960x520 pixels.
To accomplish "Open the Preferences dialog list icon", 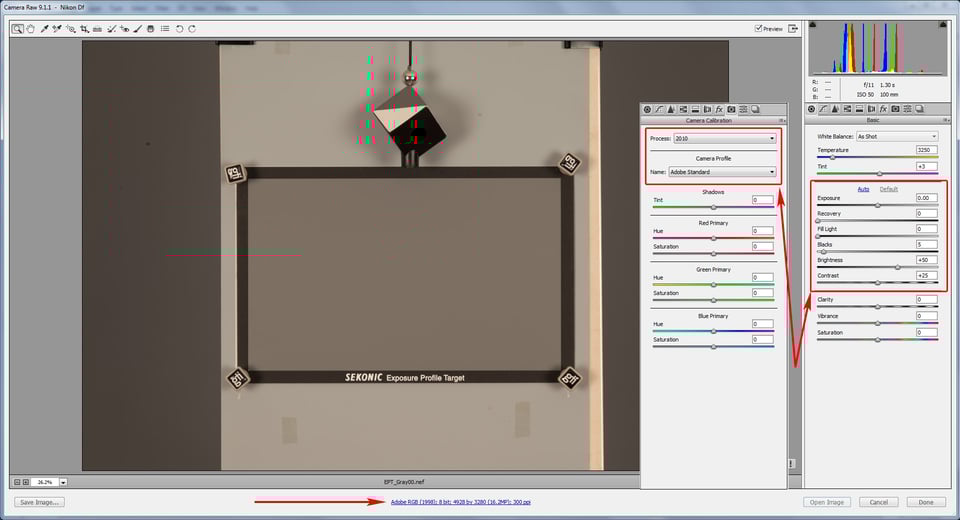I will tap(165, 29).
